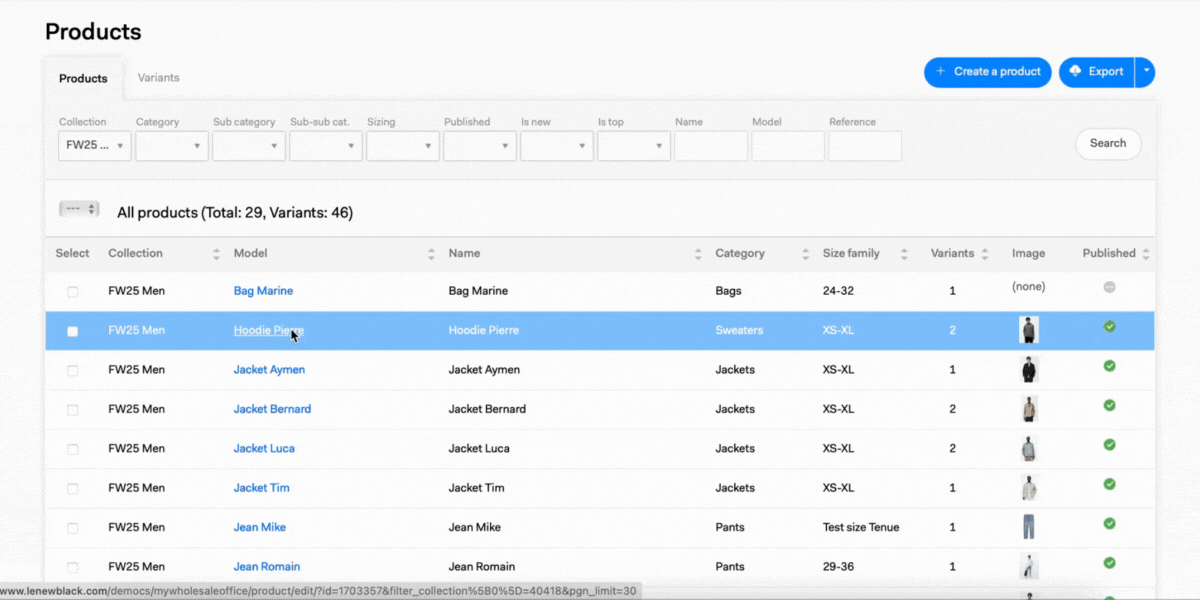
Task: Focus the Reference filter input field
Action: point(865,146)
